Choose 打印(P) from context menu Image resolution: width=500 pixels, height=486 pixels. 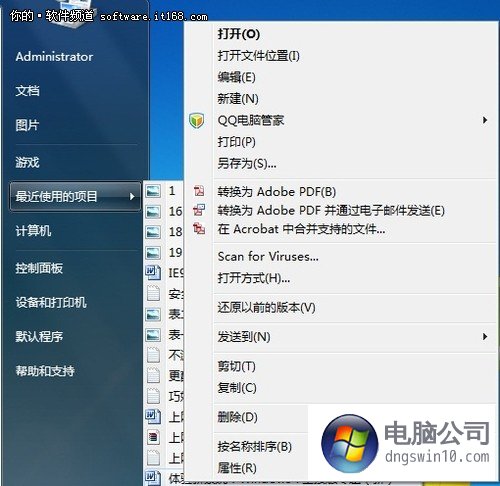(237, 142)
